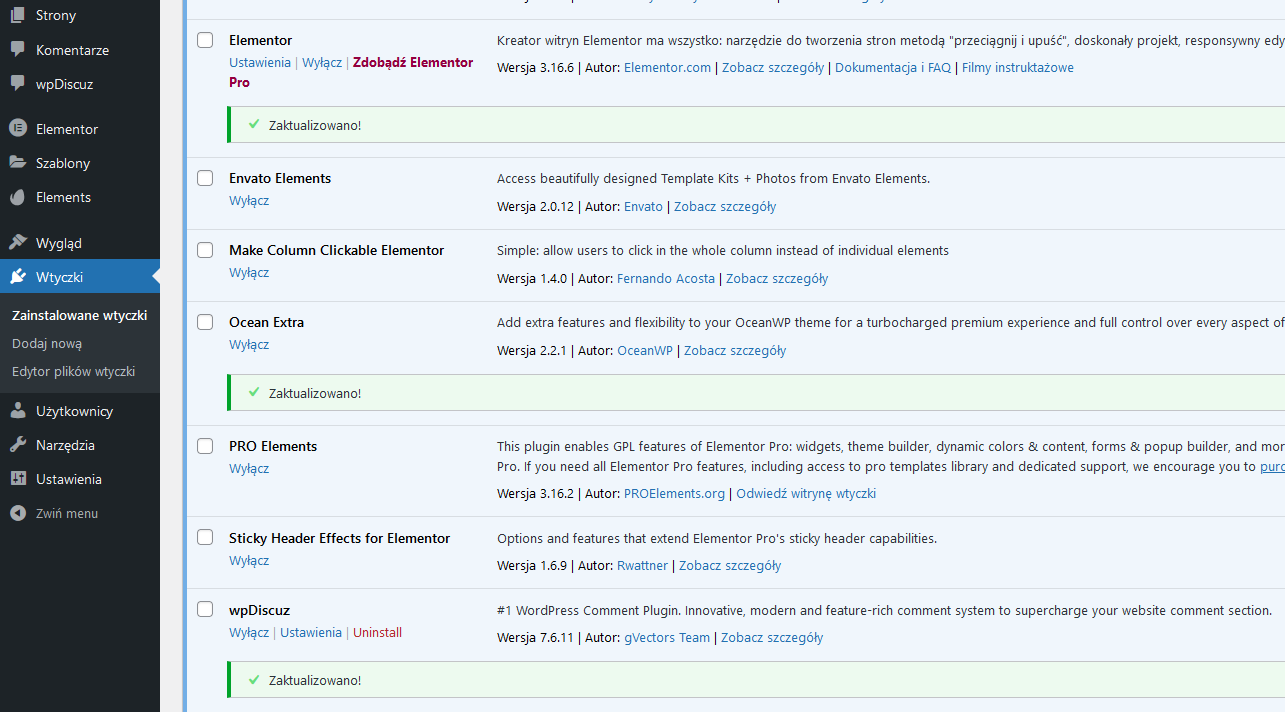Select the Envato Elements plugin checkbox
This screenshot has height=712, width=1285.
[205, 178]
